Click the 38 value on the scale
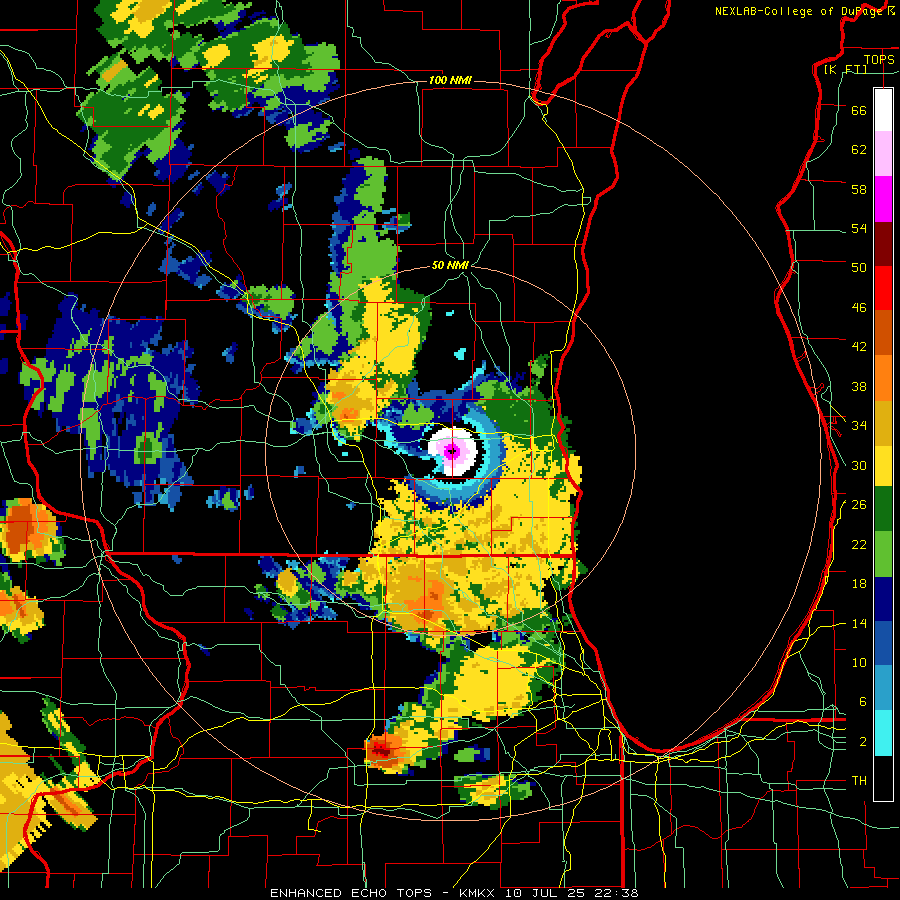 pyautogui.click(x=859, y=386)
